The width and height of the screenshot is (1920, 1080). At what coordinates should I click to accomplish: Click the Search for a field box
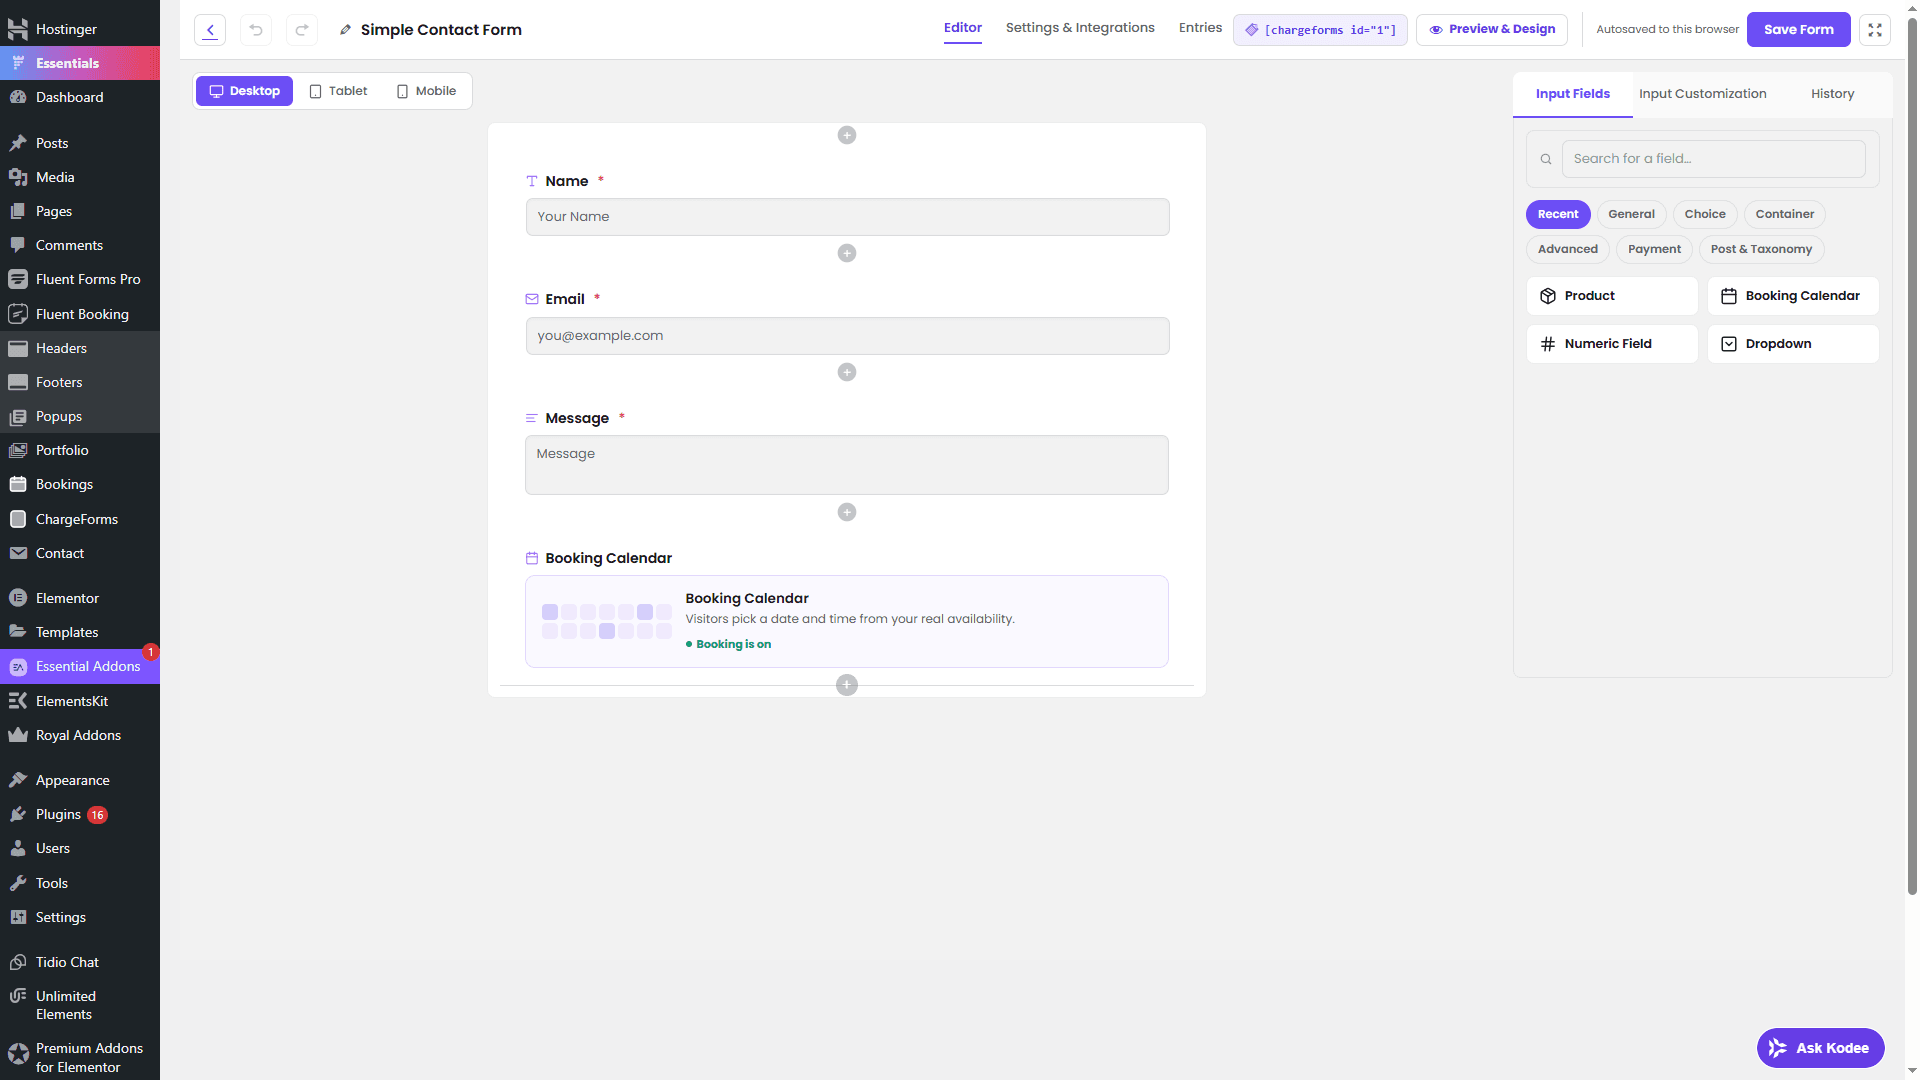click(1713, 159)
